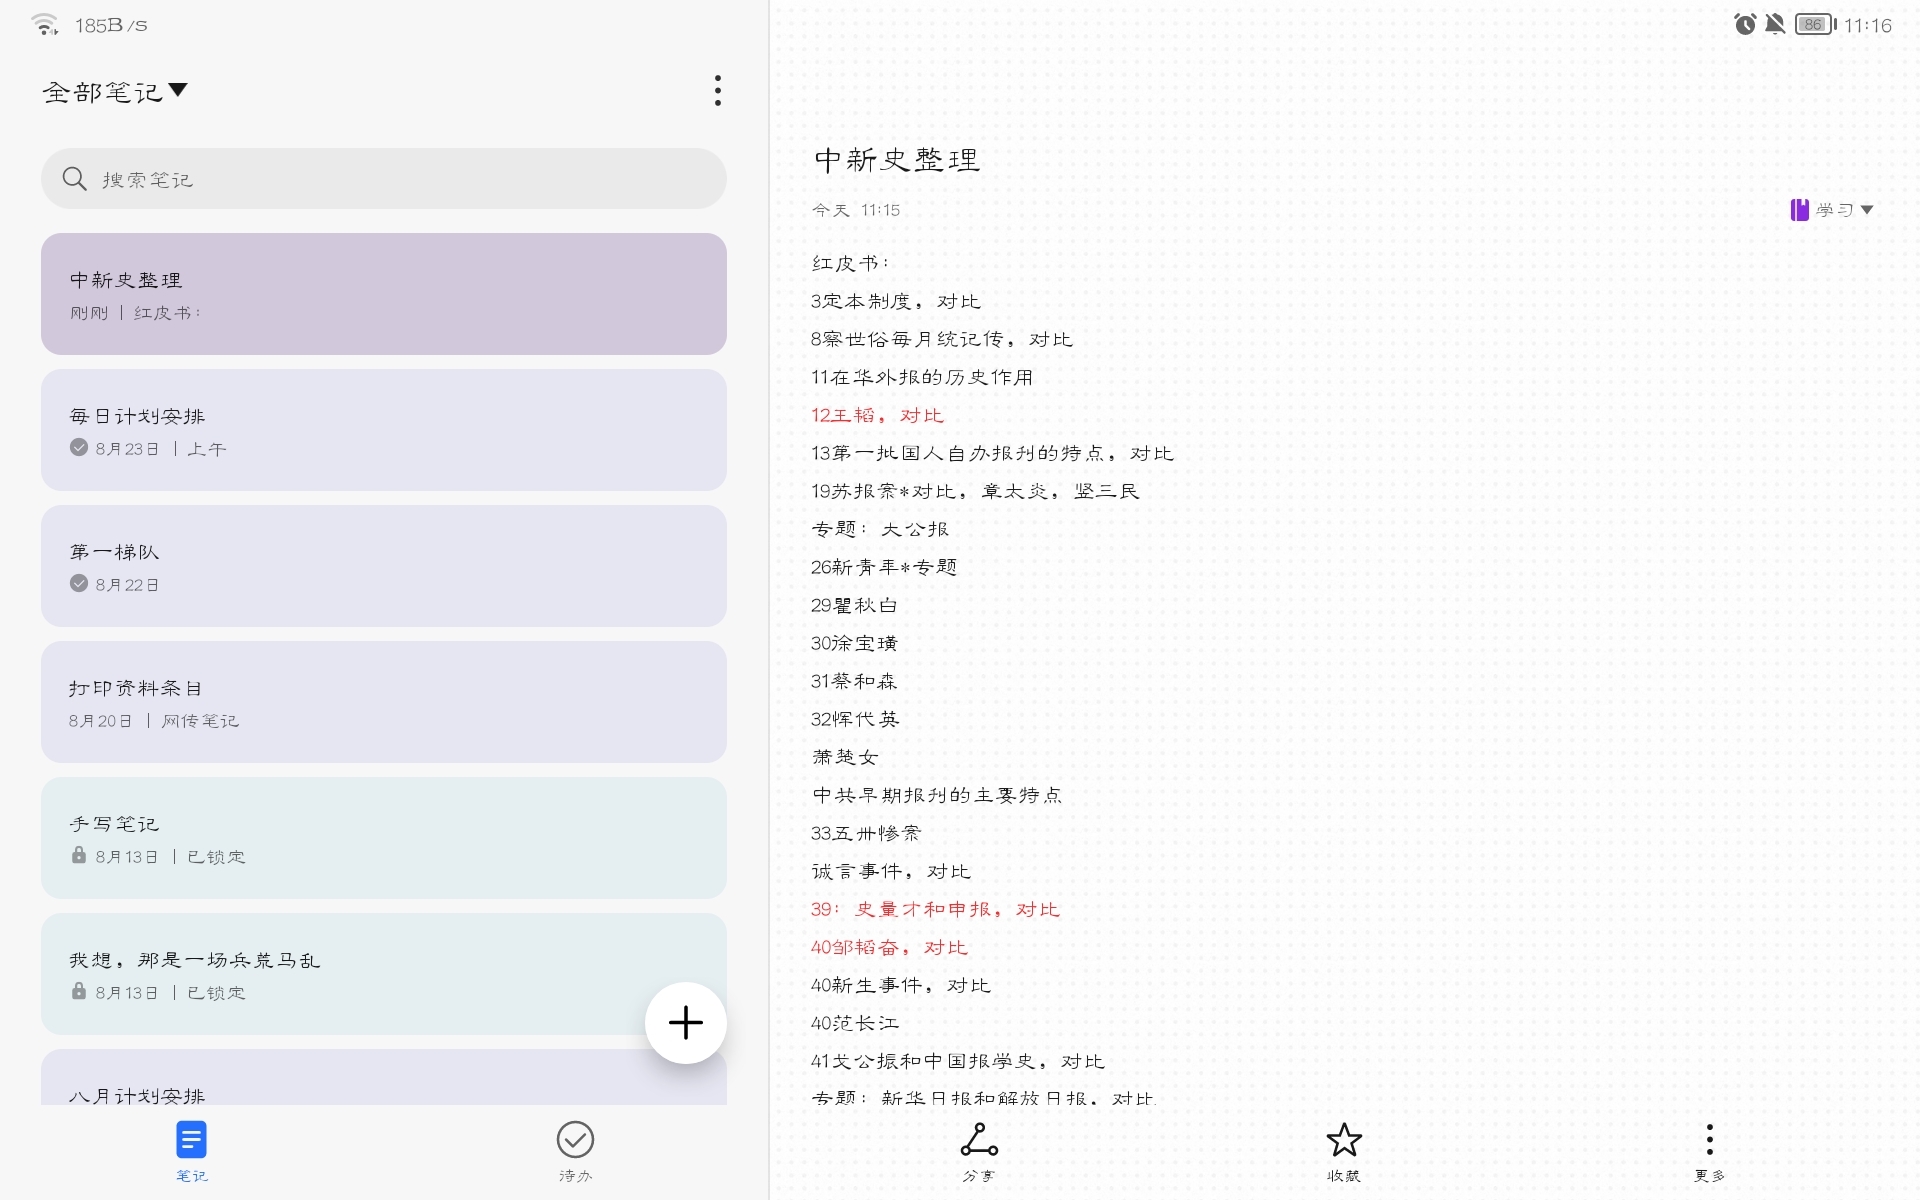Tap the line 19苏报案*对比
This screenshot has width=1920, height=1200.
point(975,491)
